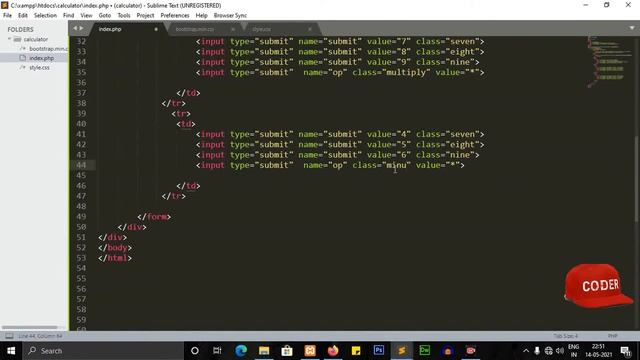Open the Find menu
This screenshot has width=640, height=360.
(x=69, y=16)
